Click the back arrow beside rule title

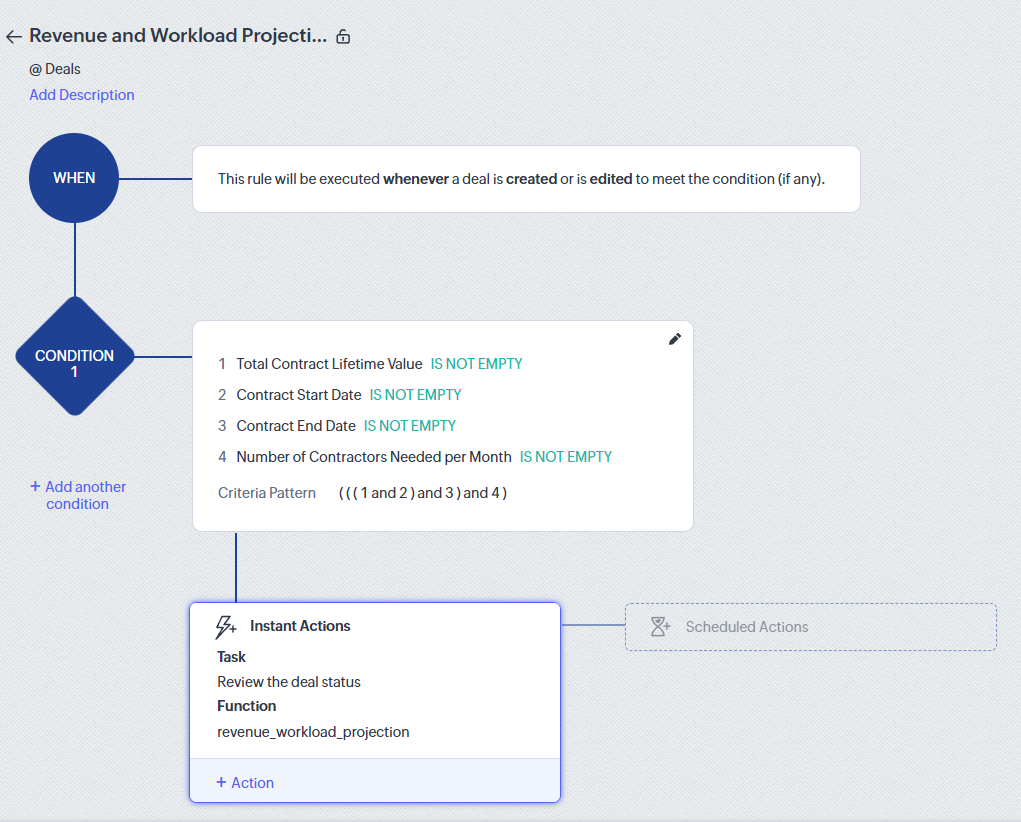13,37
